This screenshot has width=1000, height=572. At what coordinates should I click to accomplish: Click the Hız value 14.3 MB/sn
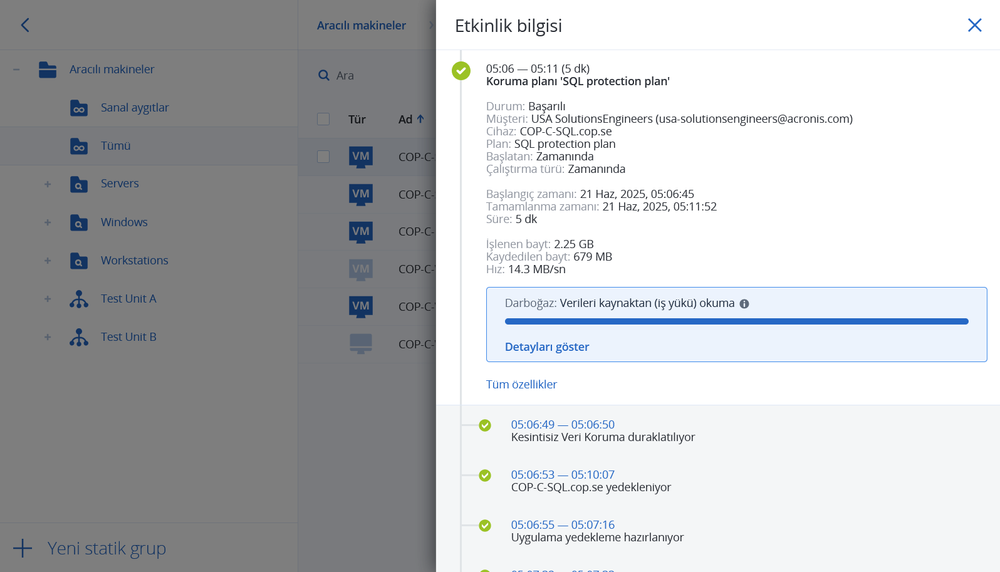coord(536,269)
